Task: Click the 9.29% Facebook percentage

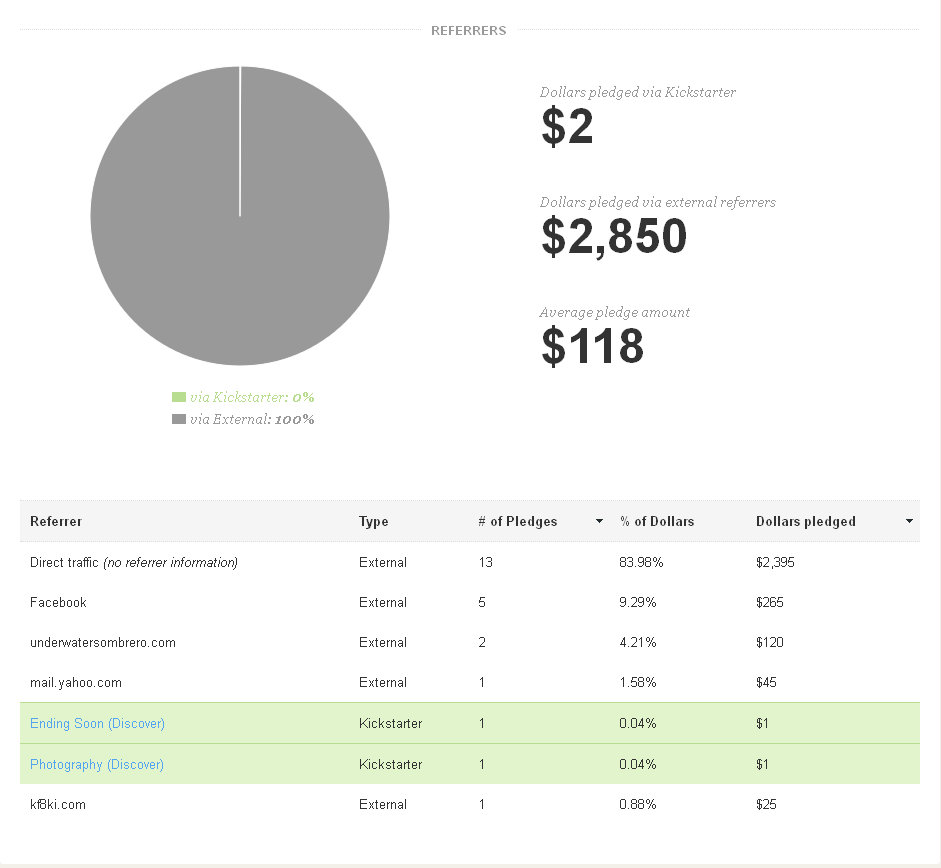Action: (x=637, y=602)
